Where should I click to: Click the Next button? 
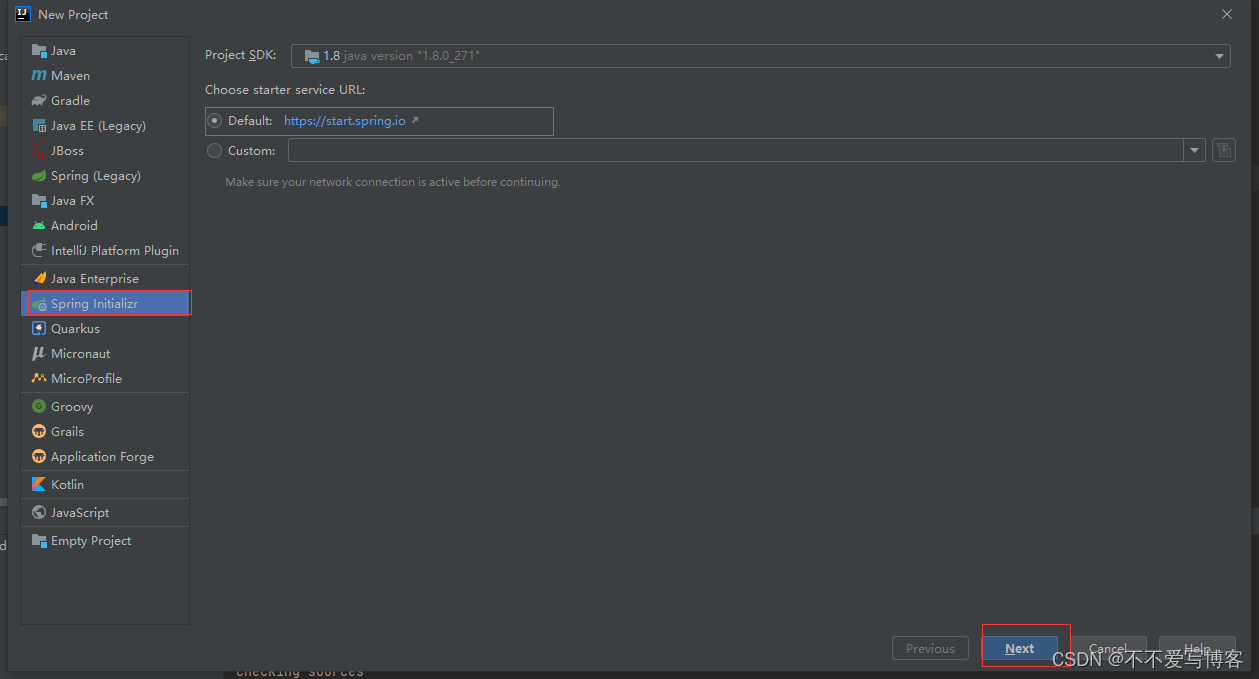coord(1019,649)
